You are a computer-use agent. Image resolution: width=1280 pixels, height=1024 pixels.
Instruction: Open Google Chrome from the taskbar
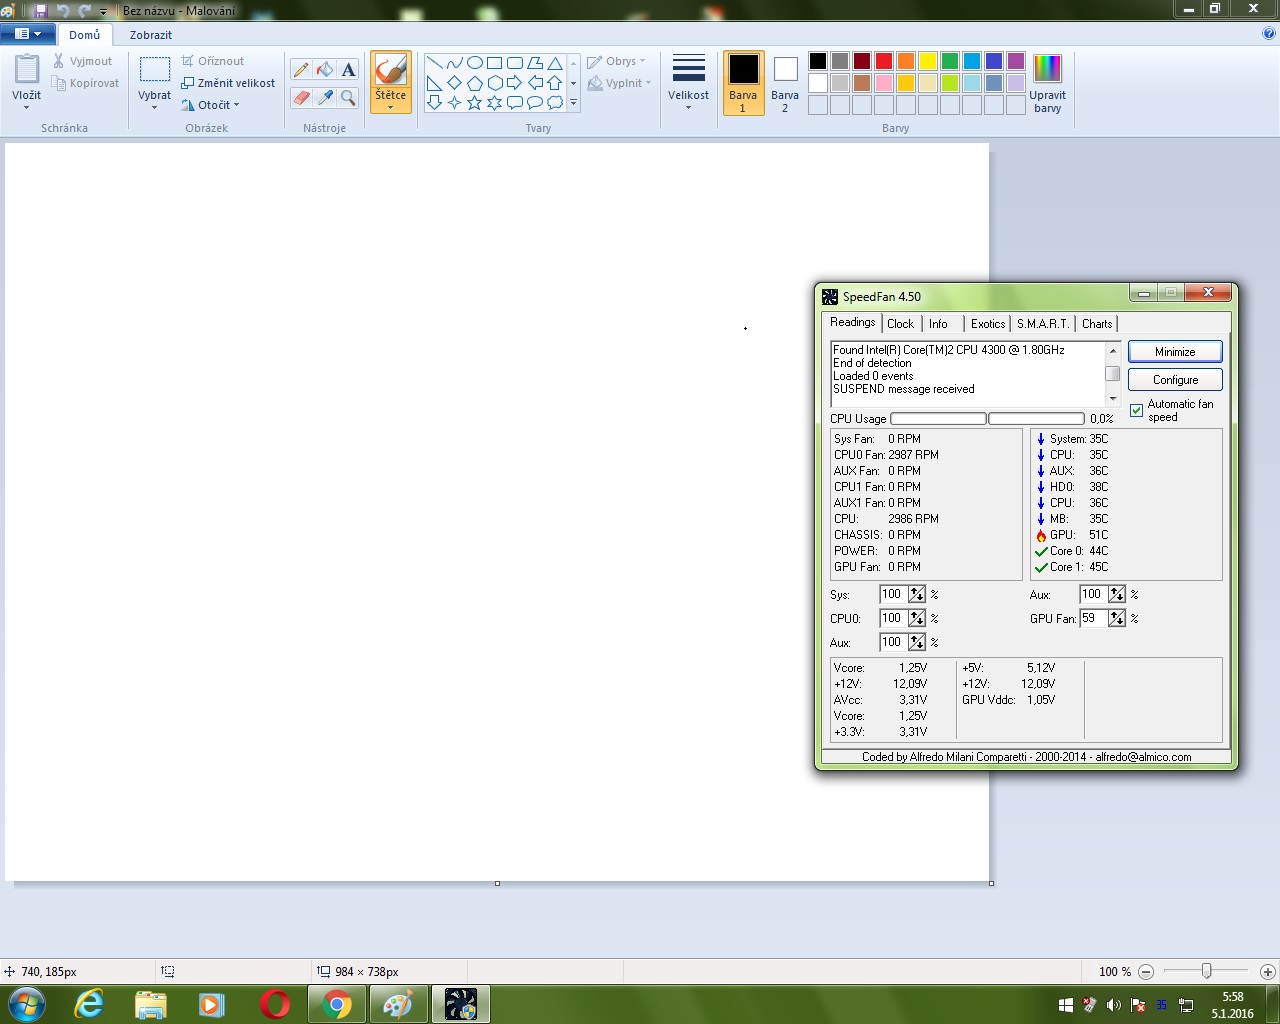tap(337, 1004)
